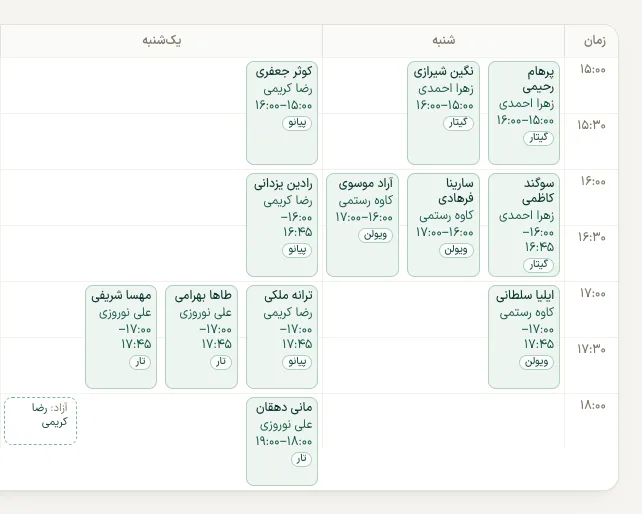Click time ۱۸:۰۰–۱۹:۰۰ on مانی دهقان card

284,442
